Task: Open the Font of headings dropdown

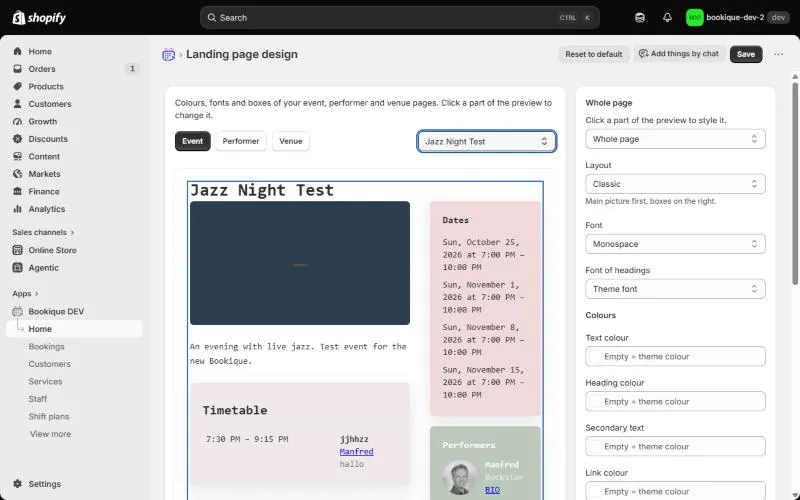Action: pyautogui.click(x=675, y=289)
